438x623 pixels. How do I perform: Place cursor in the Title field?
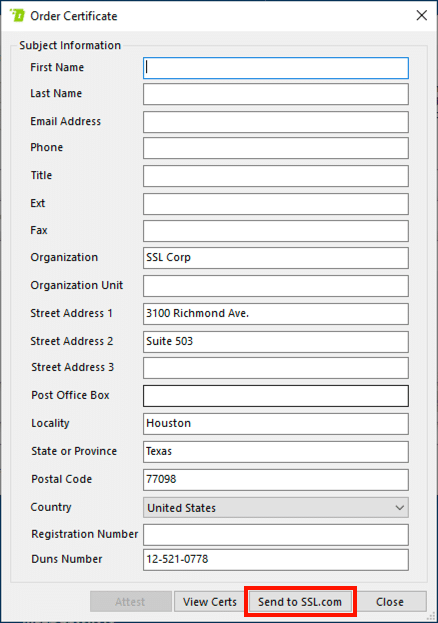click(x=275, y=176)
